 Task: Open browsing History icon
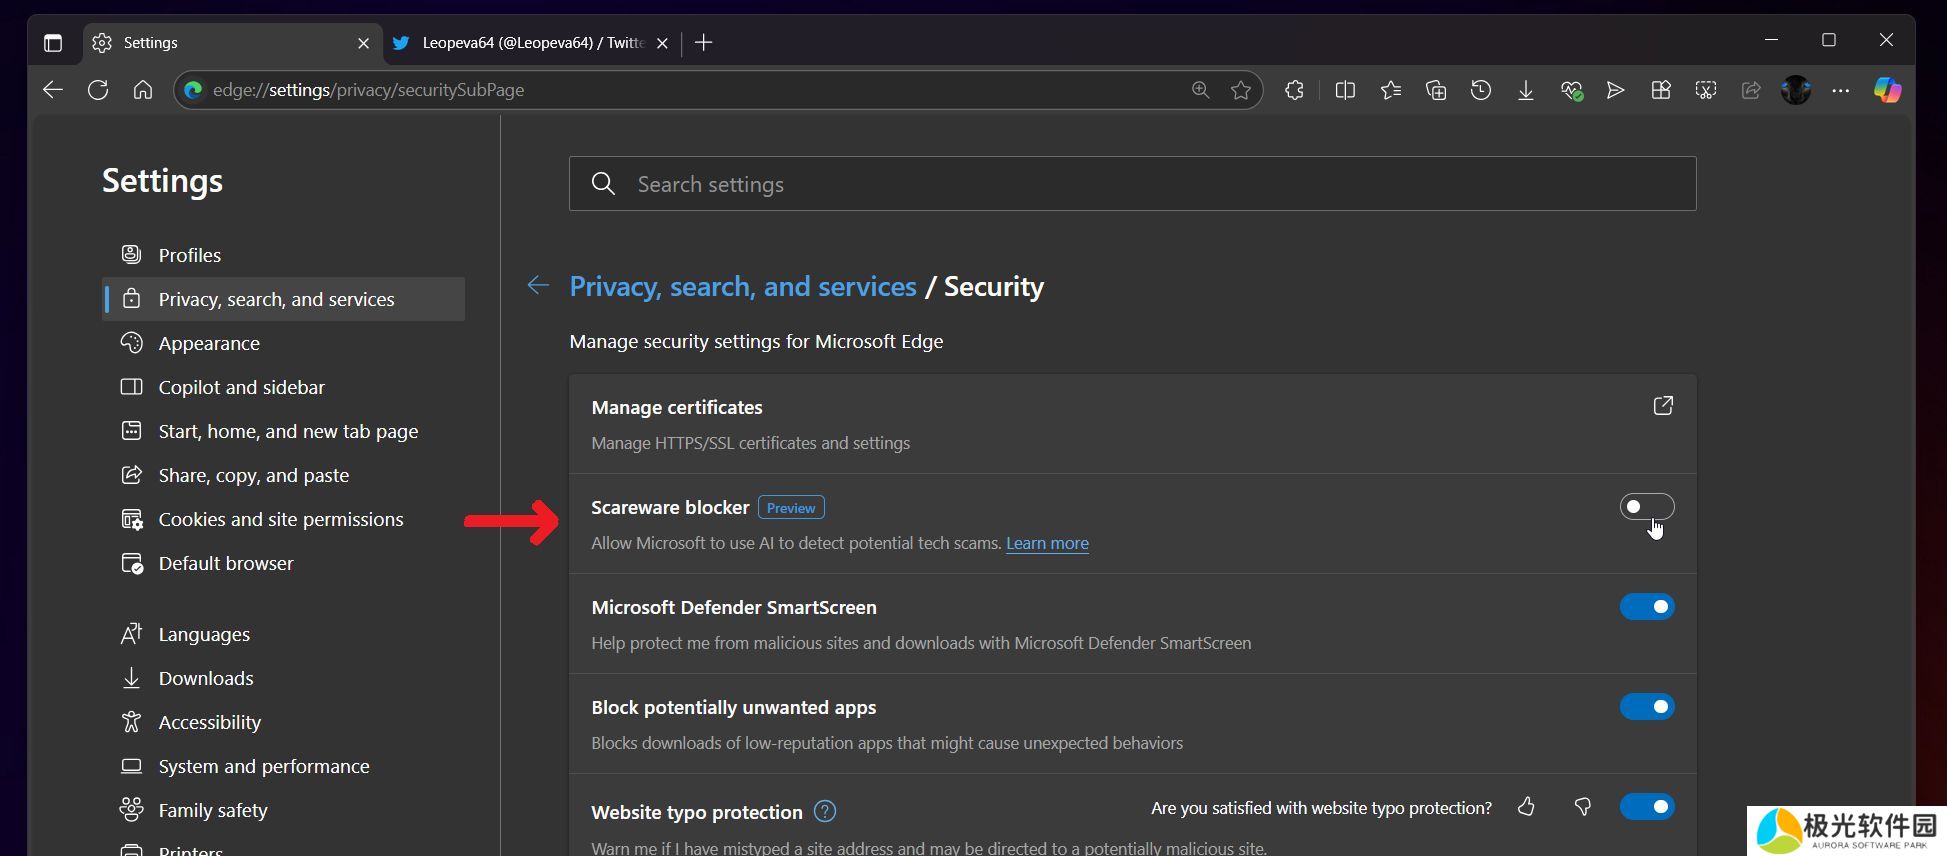(x=1481, y=90)
